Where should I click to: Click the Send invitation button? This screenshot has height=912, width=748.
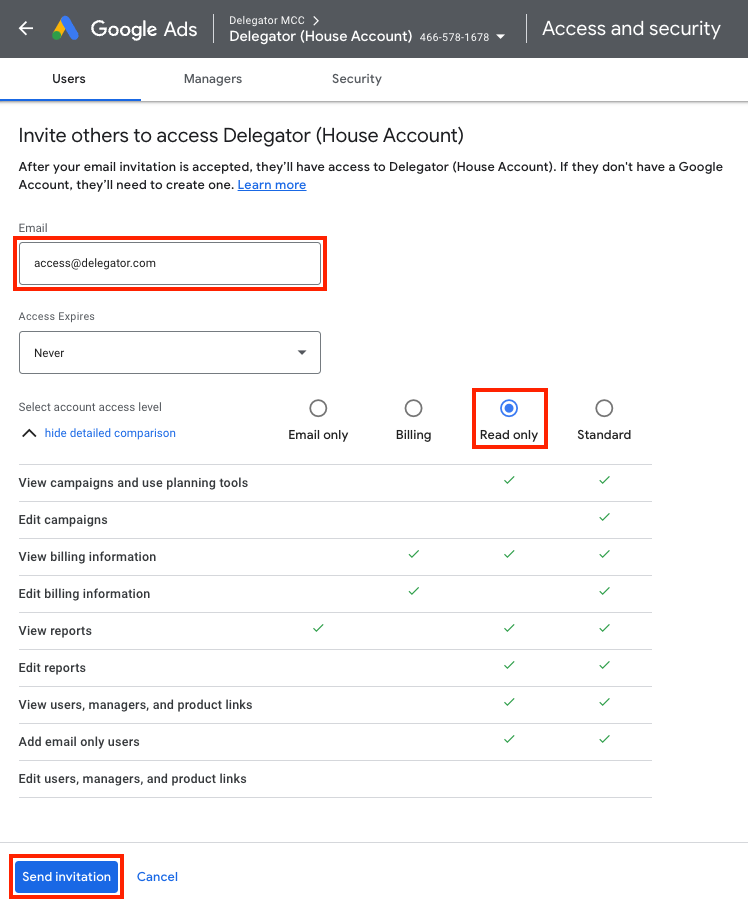click(66, 877)
